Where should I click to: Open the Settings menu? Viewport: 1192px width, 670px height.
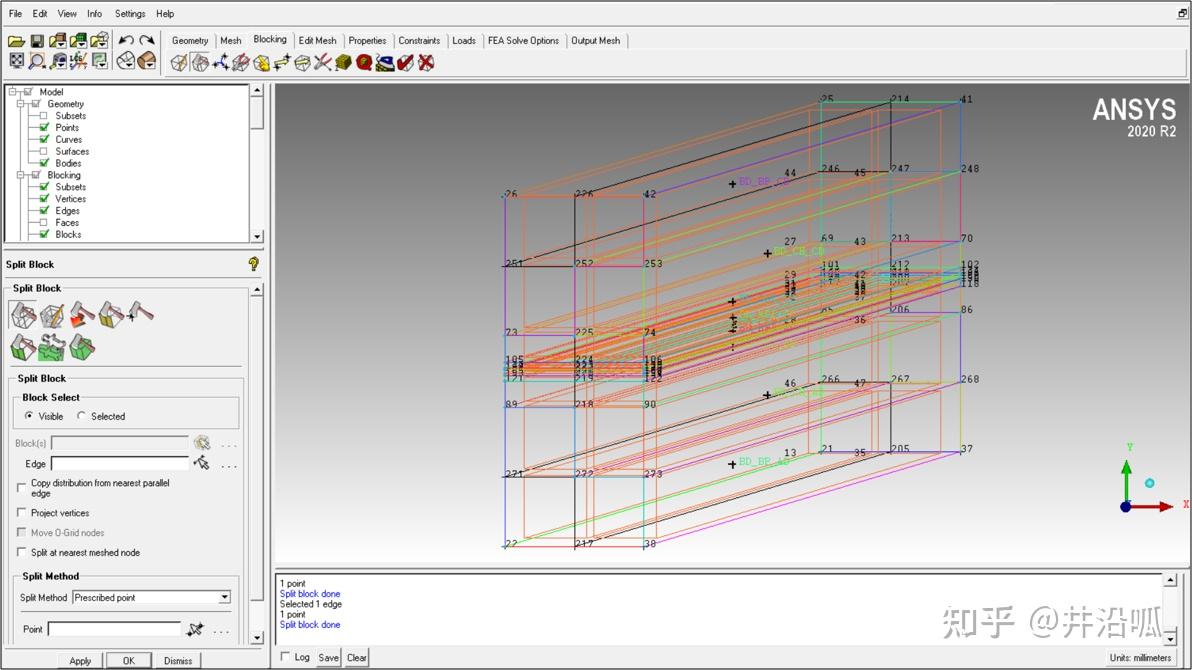click(x=130, y=14)
